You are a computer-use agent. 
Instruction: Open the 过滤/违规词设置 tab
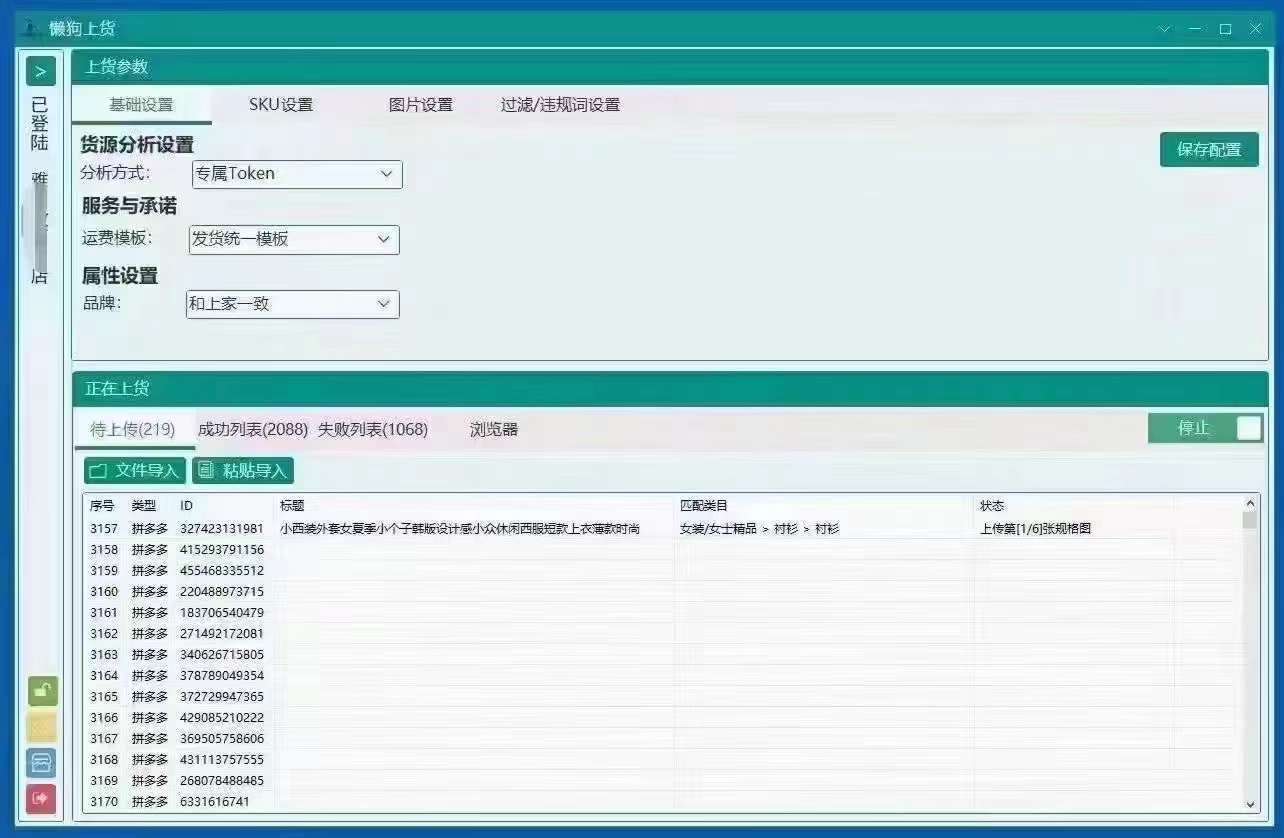click(x=561, y=105)
